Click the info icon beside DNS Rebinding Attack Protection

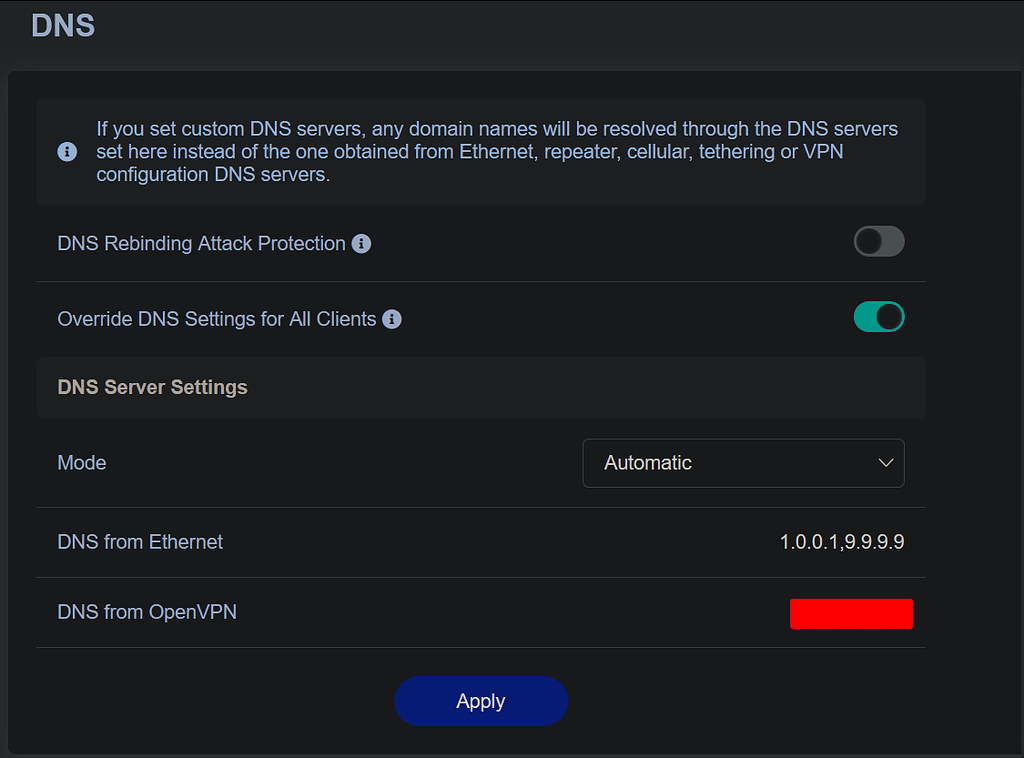[361, 243]
